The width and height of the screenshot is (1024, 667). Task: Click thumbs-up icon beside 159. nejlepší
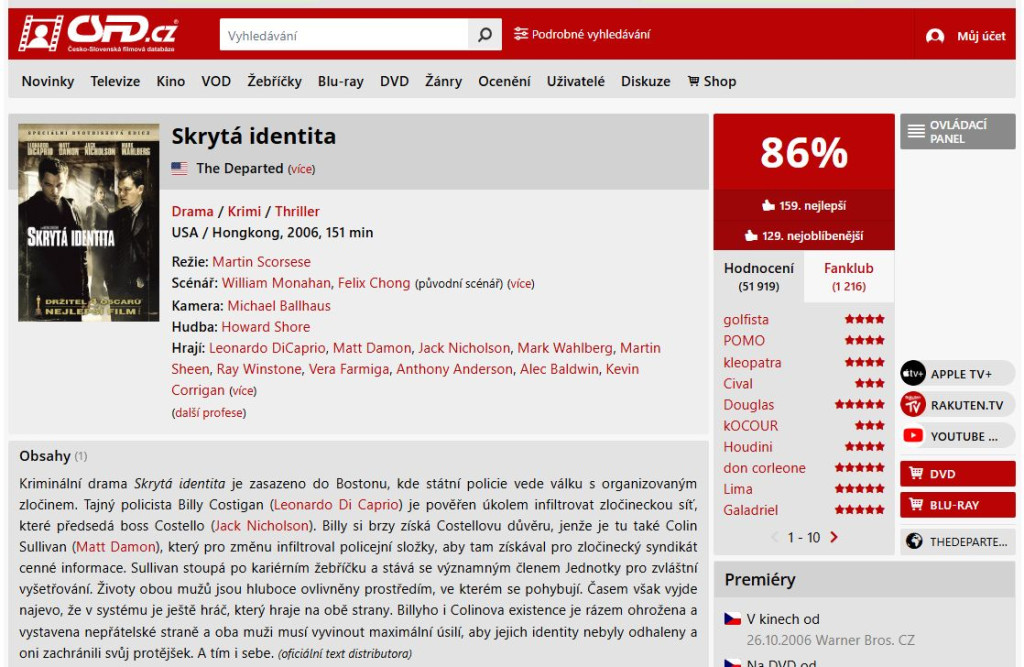(x=769, y=206)
